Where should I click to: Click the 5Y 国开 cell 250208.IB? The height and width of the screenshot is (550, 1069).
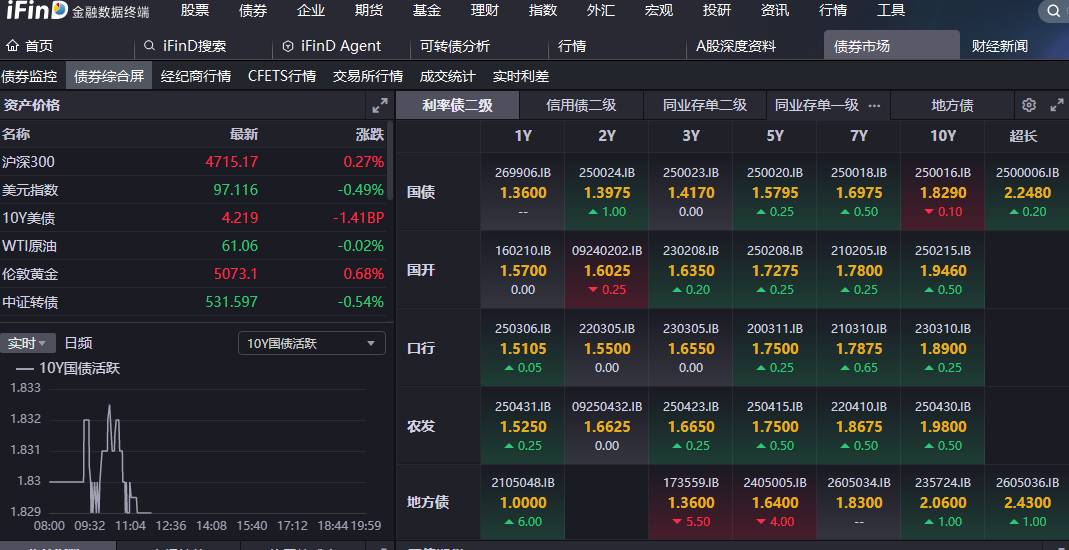(775, 270)
